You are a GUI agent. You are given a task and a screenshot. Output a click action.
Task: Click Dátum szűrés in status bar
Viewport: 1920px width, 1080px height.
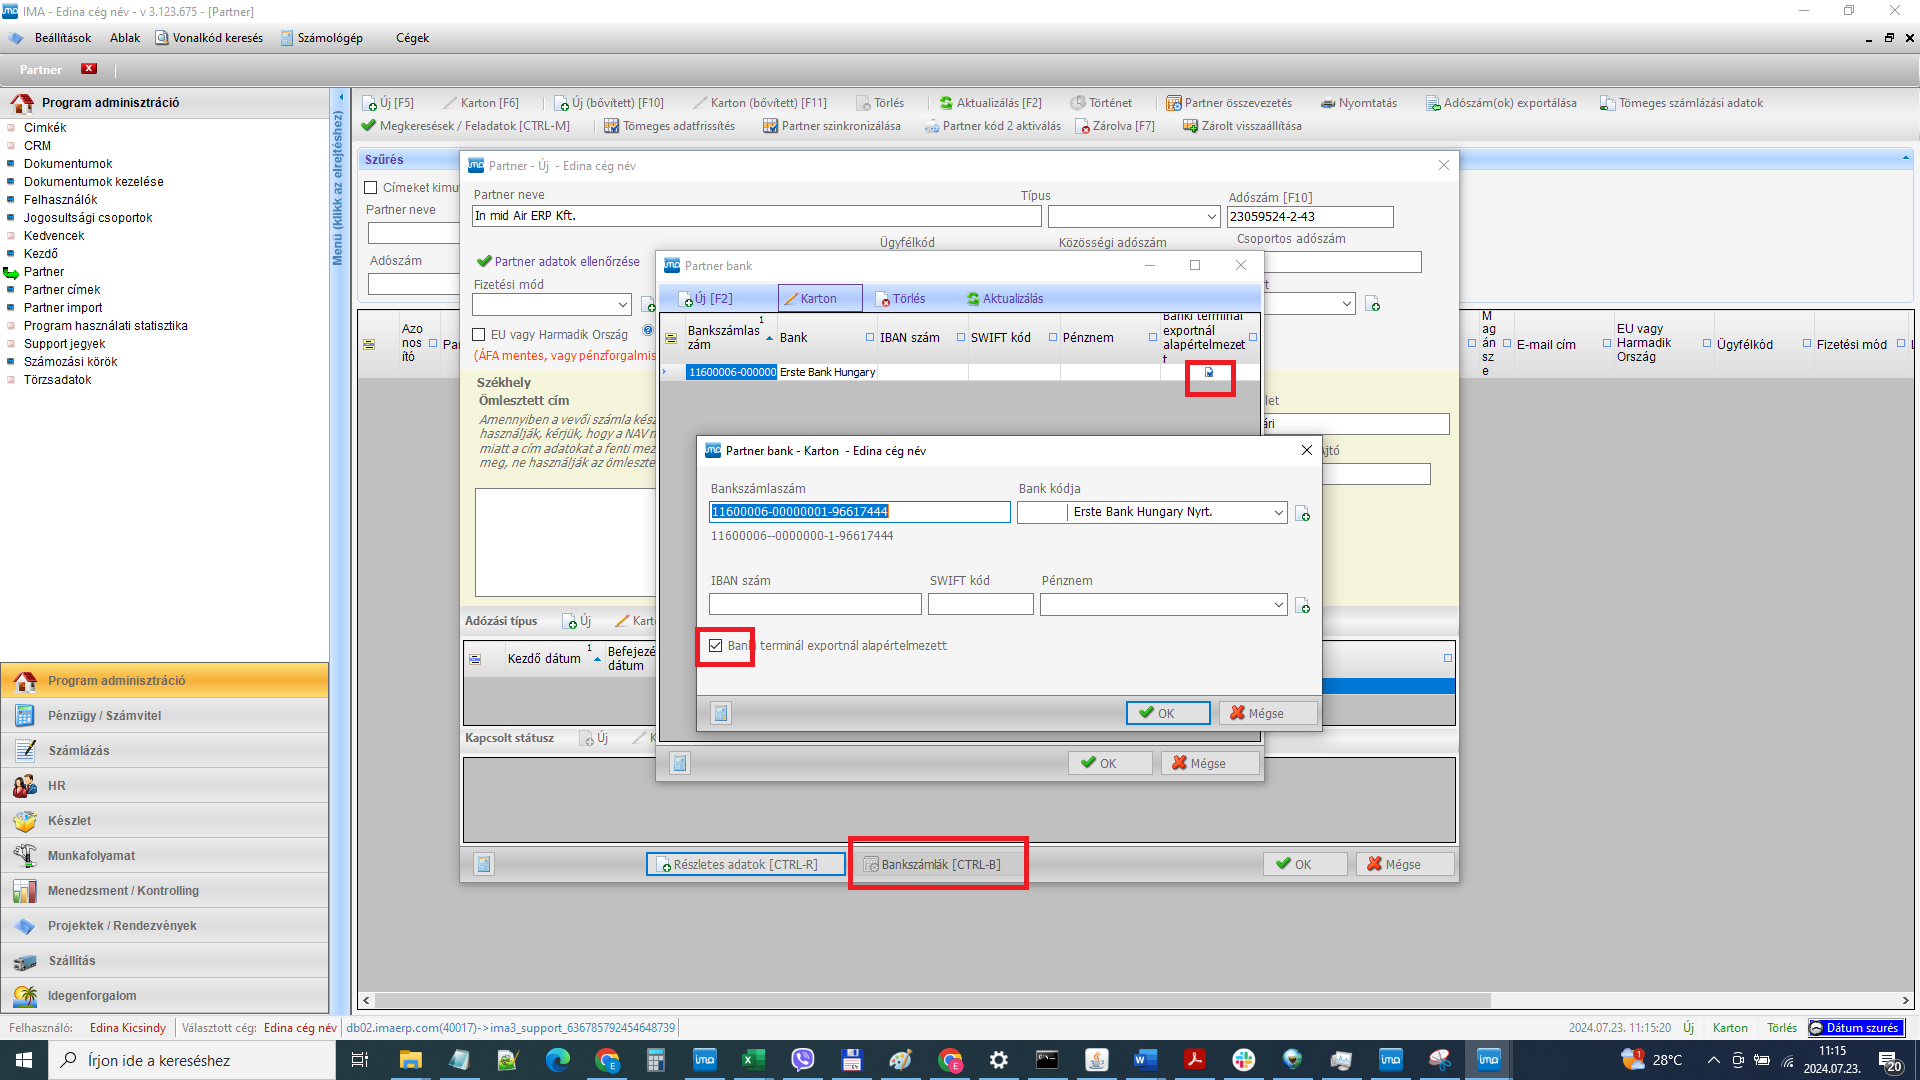(1856, 1028)
